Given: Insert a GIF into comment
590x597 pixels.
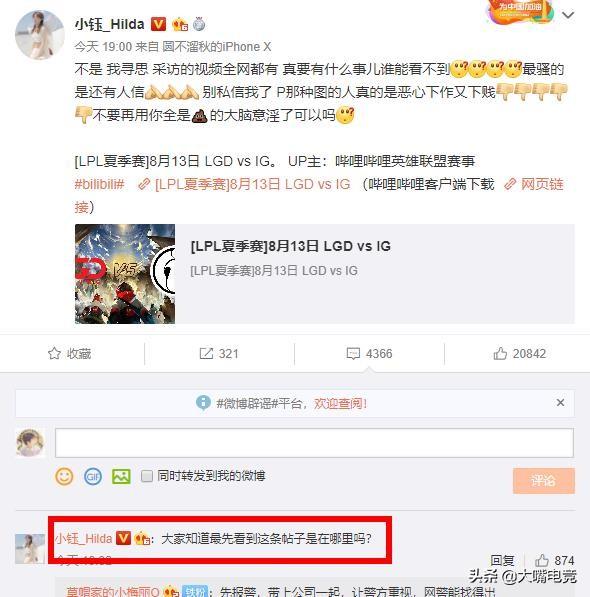Looking at the screenshot, I should 93,476.
